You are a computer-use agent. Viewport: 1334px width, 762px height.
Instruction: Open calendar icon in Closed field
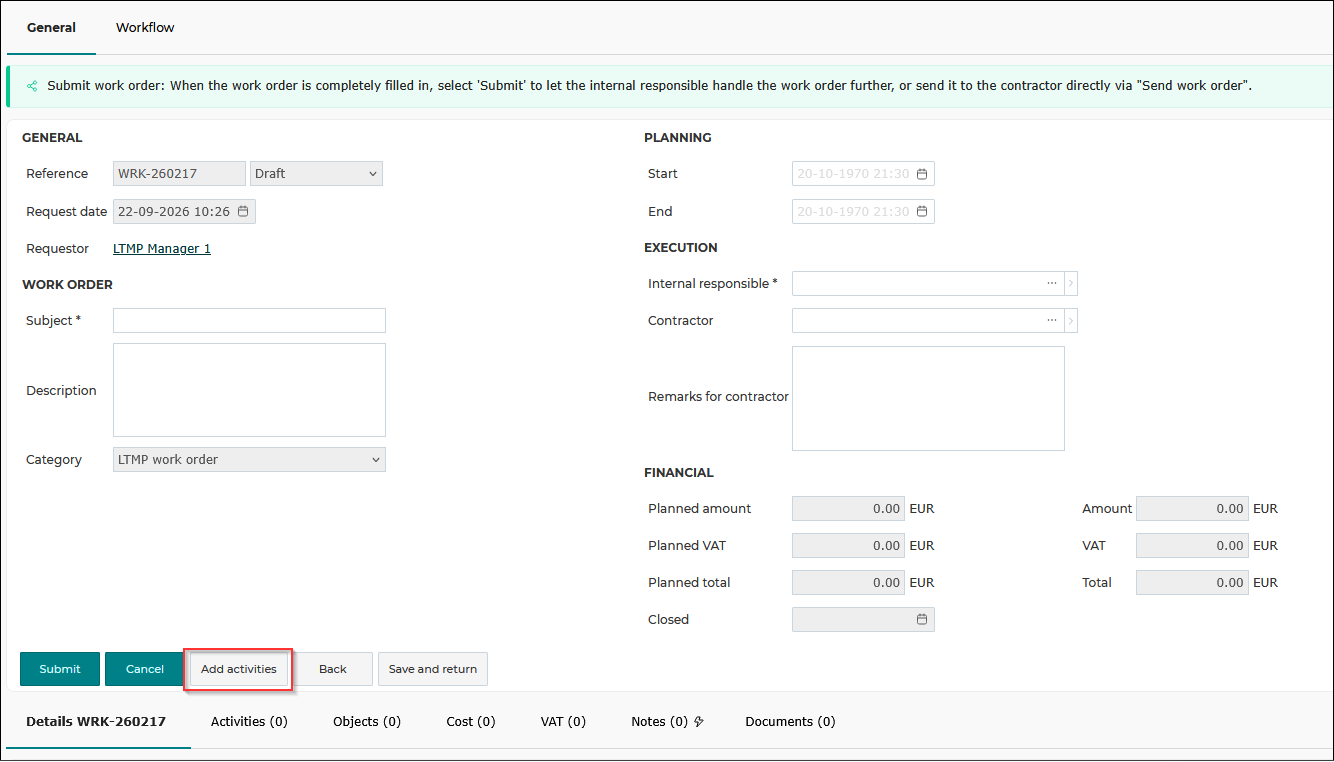coord(922,620)
